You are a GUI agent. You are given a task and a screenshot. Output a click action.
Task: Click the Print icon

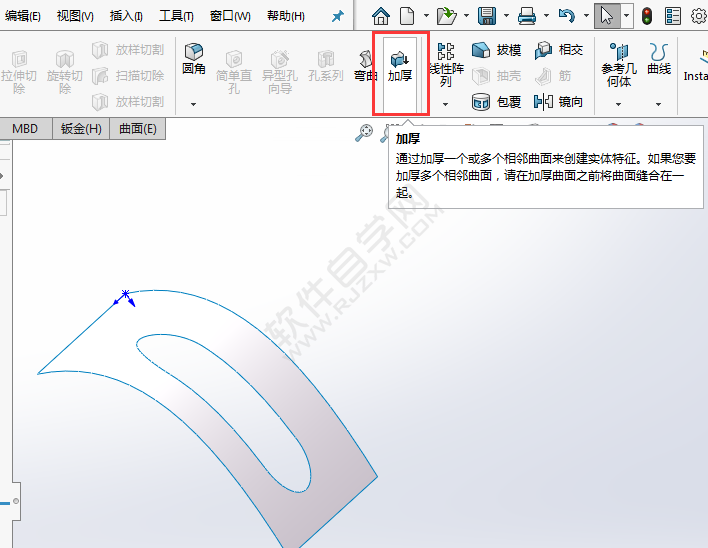526,16
